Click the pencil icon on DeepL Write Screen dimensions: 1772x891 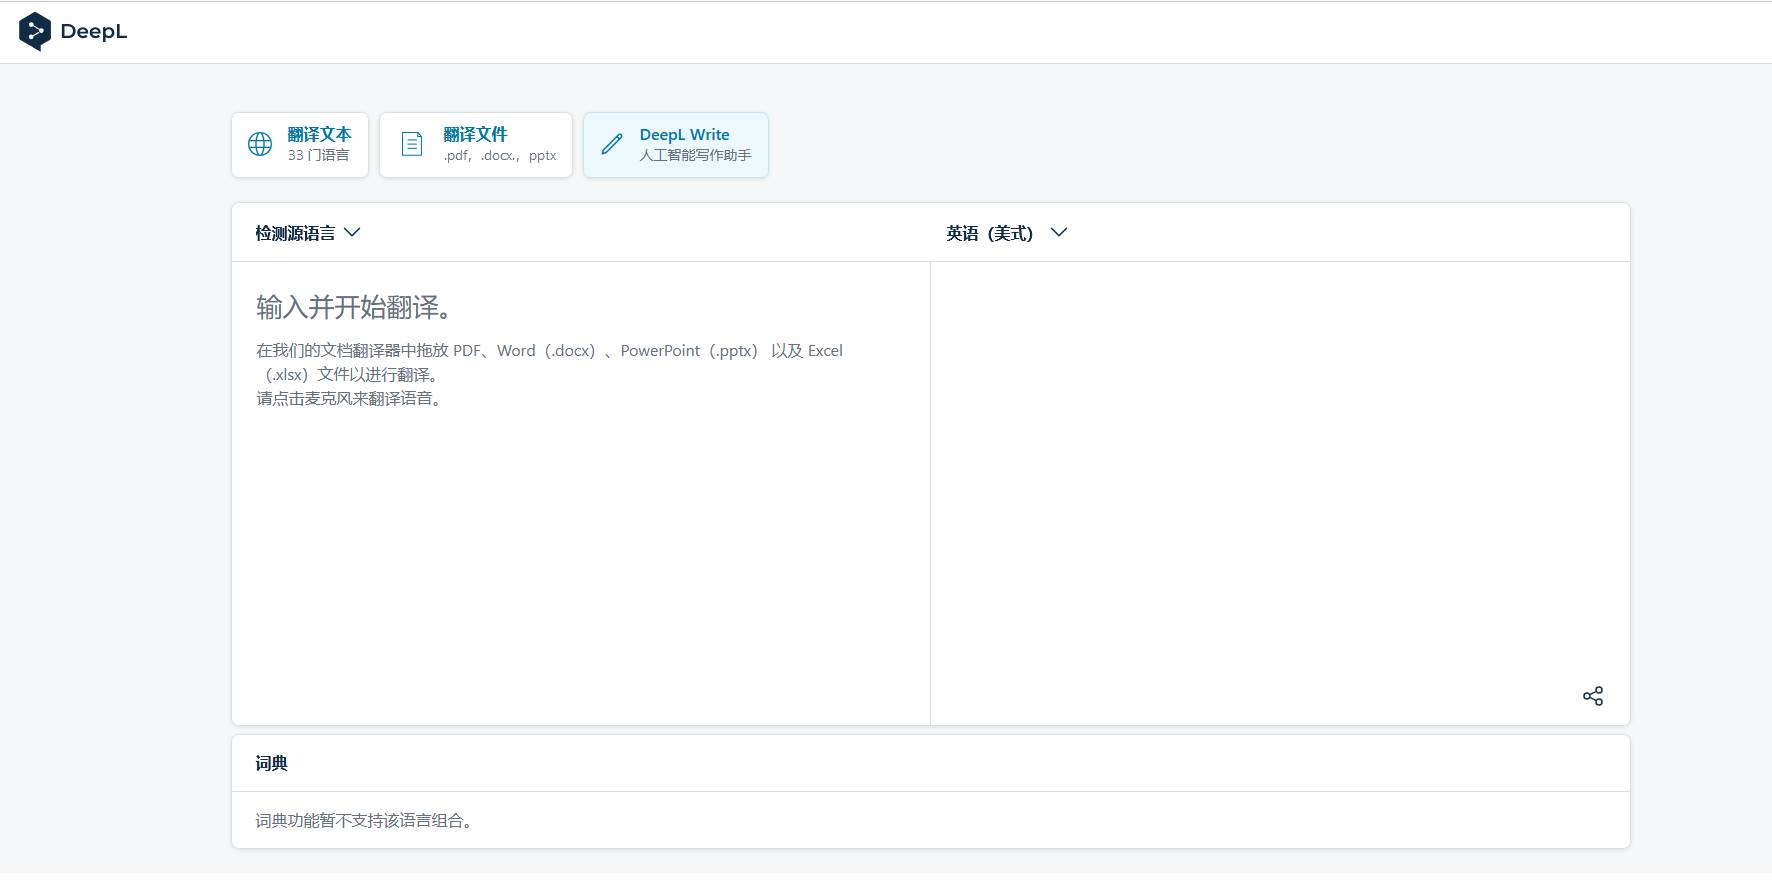612,144
